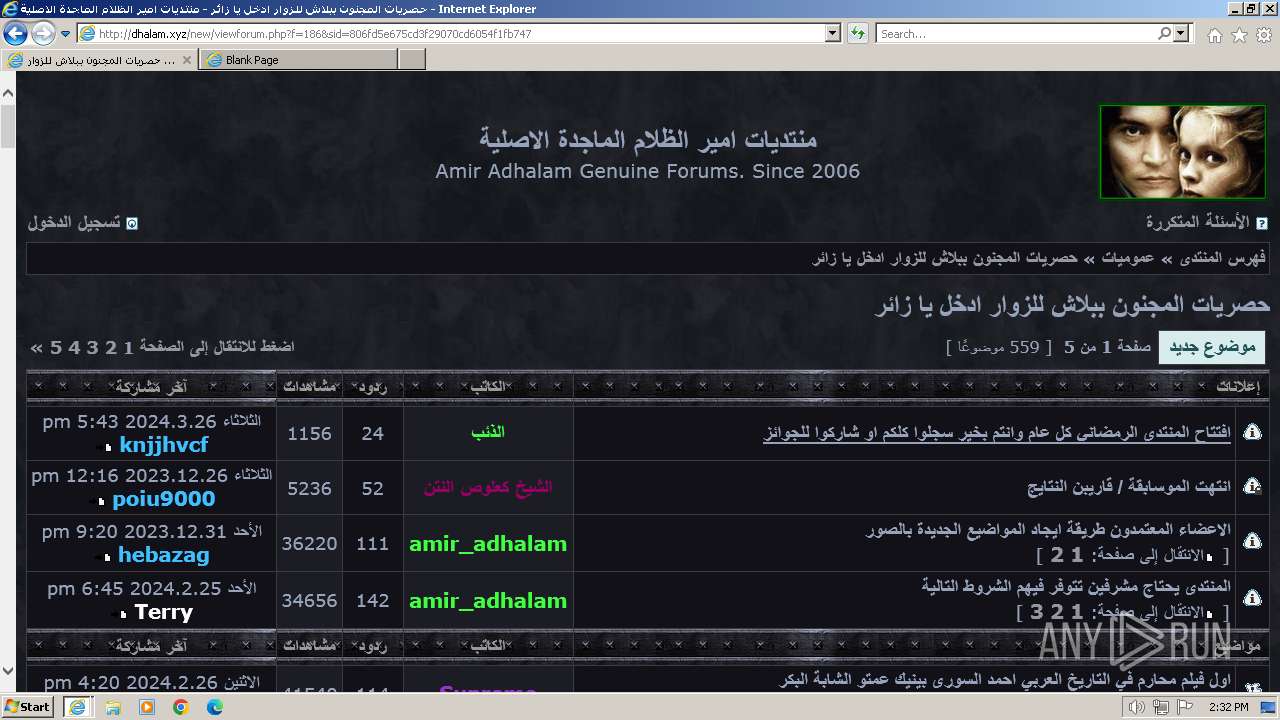Viewport: 1280px width, 720px height.
Task: Click the browser Forward arrow button
Action: [43, 33]
